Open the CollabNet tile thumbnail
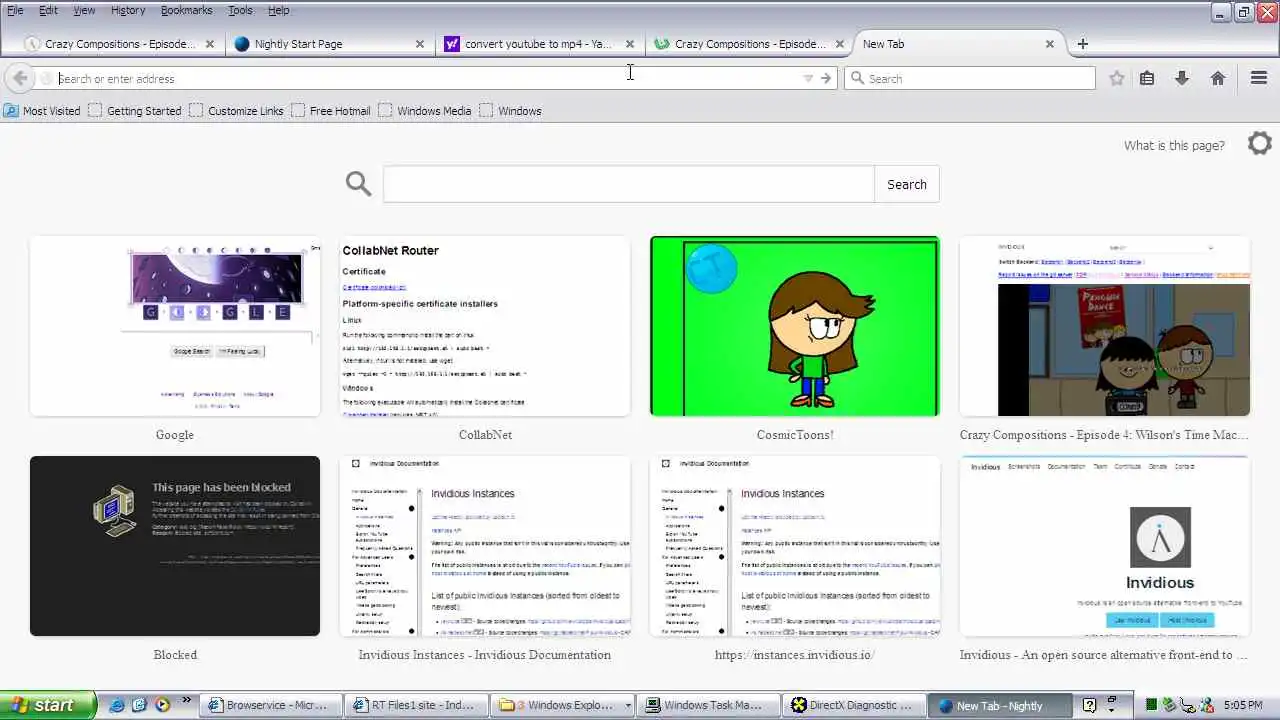The height and width of the screenshot is (720, 1280). pos(485,326)
